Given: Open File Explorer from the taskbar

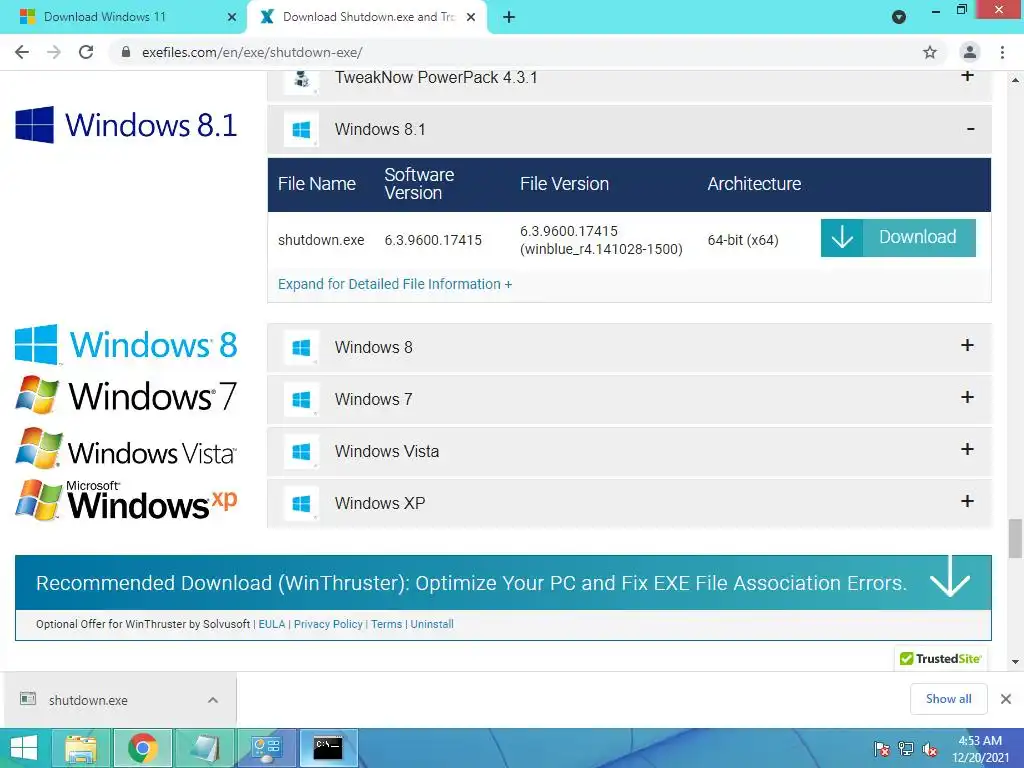Looking at the screenshot, I should click(x=81, y=748).
